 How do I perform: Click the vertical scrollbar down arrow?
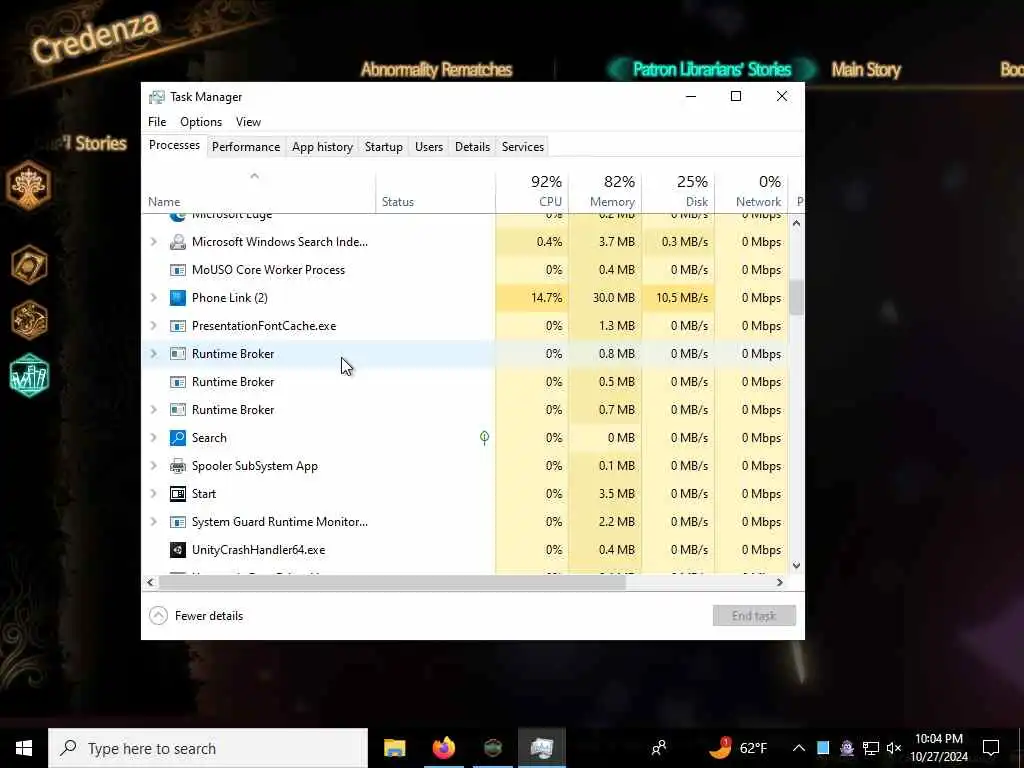point(796,566)
